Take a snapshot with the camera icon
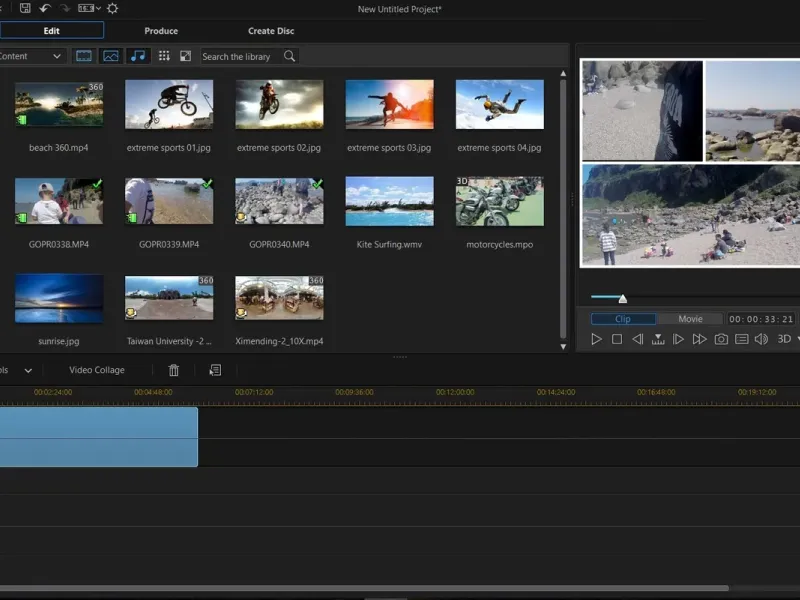This screenshot has height=600, width=800. [x=721, y=339]
